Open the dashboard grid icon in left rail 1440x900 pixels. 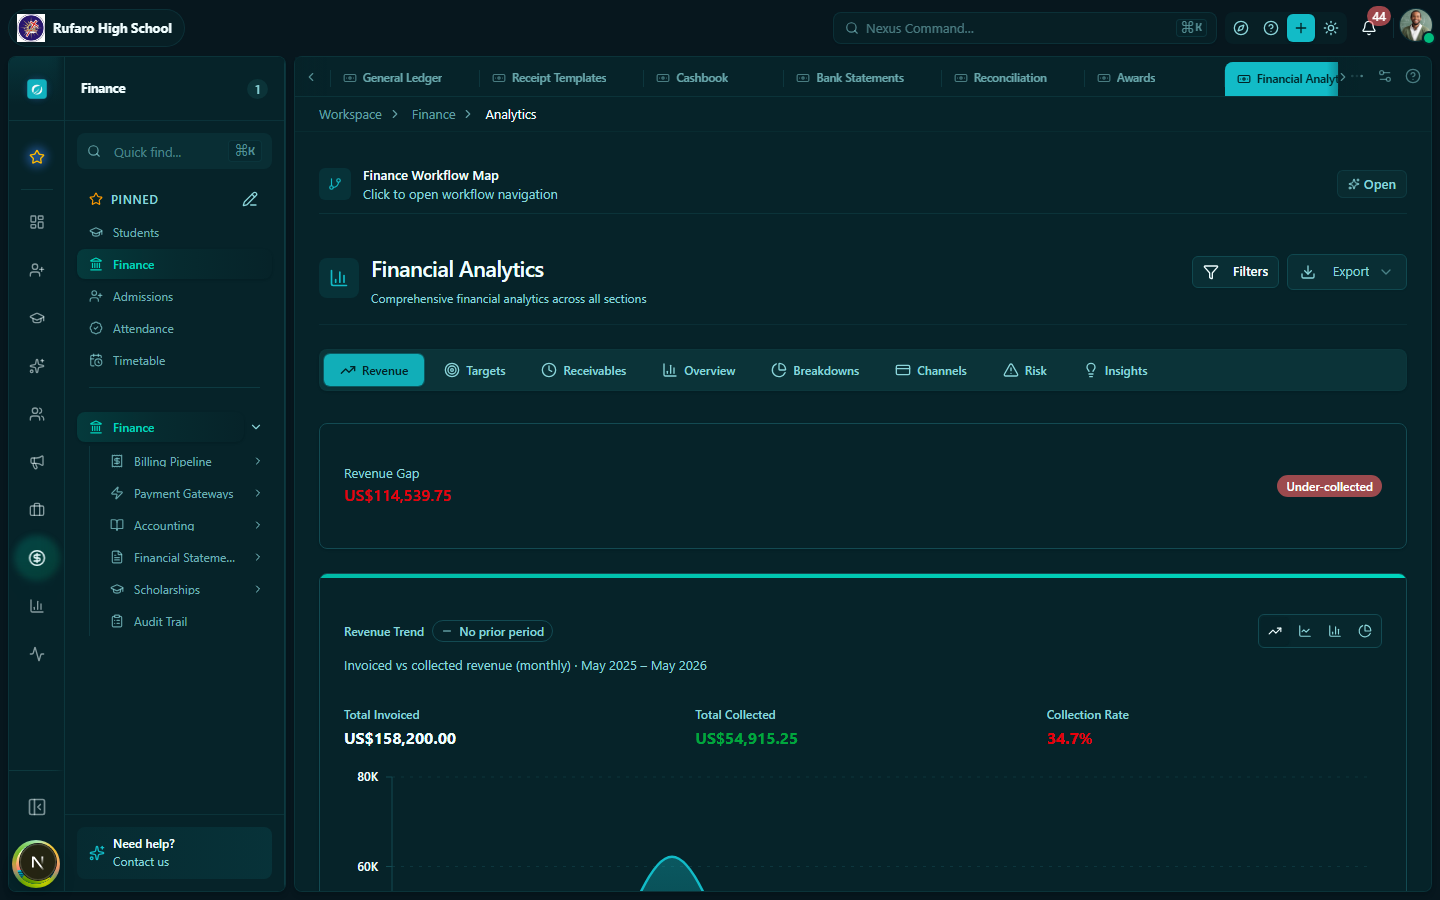point(37,222)
